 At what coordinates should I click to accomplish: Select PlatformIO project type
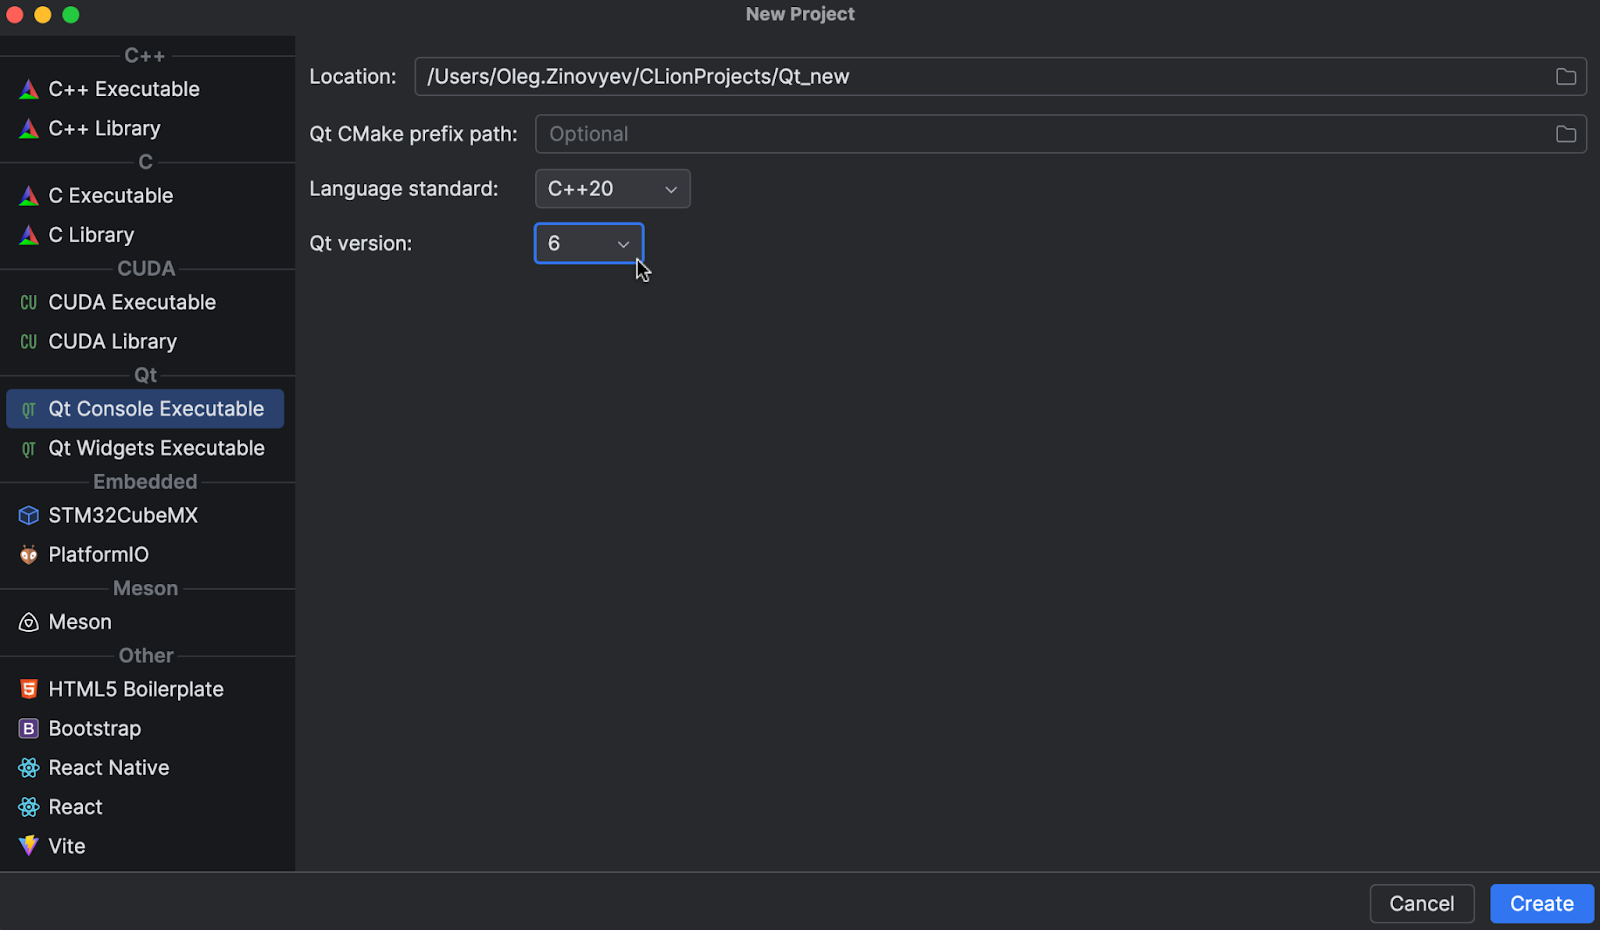tap(146, 555)
